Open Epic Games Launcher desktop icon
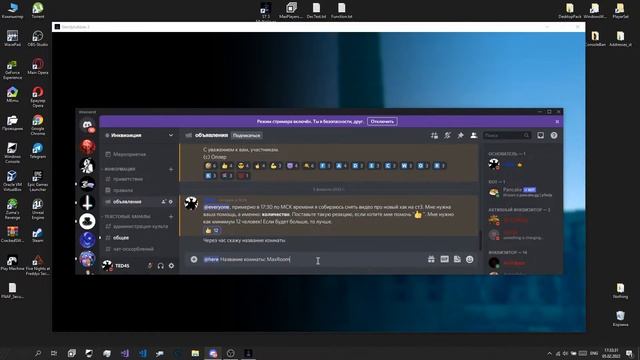640x360 pixels. point(38,181)
